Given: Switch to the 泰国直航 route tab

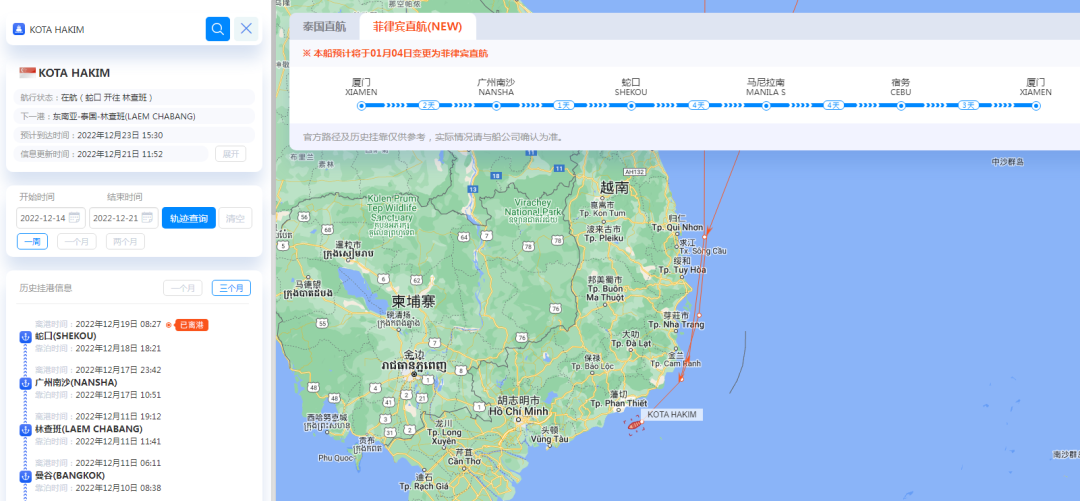Looking at the screenshot, I should (324, 27).
